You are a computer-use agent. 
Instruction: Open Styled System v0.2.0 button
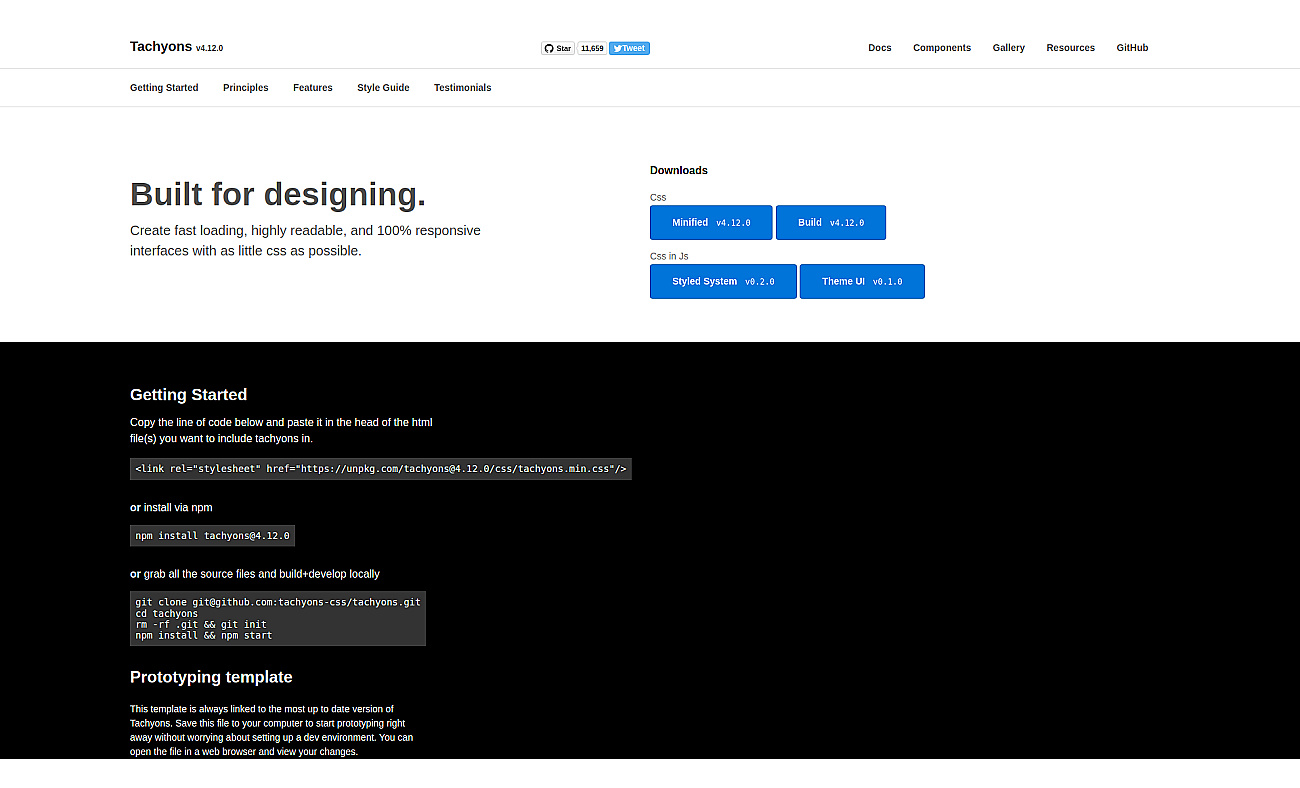coord(723,282)
